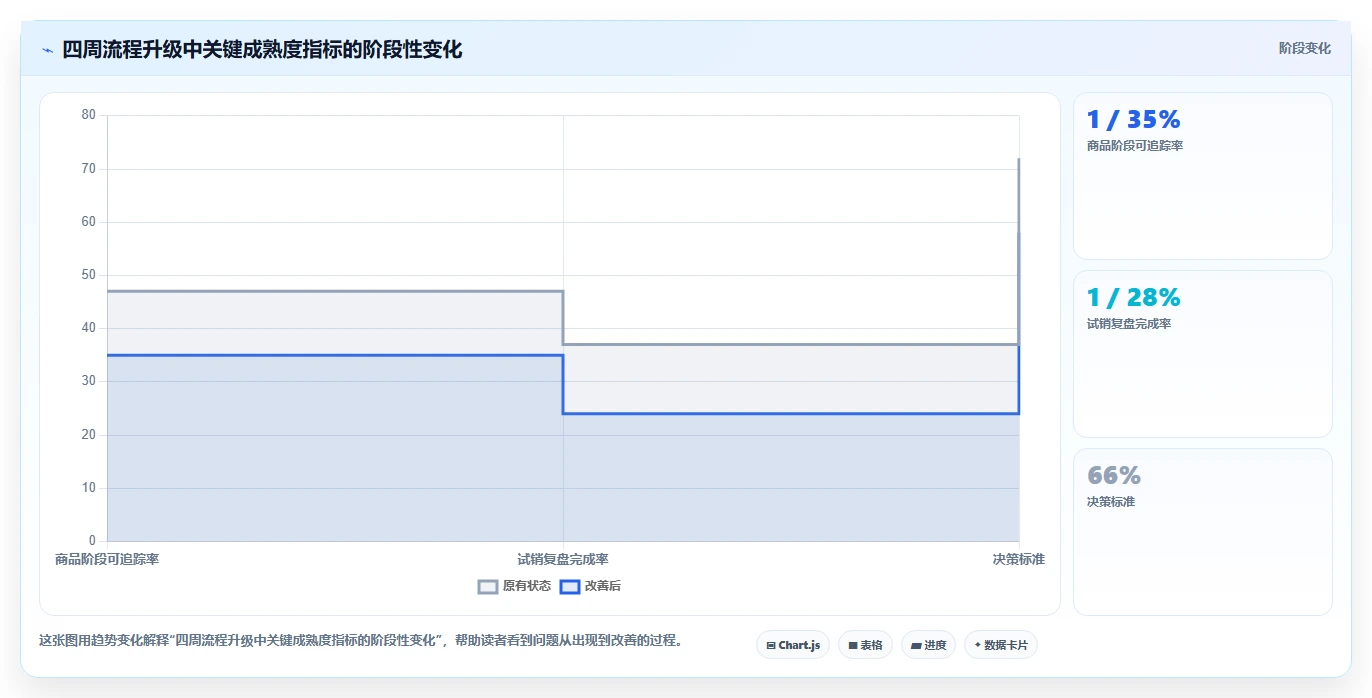Click y-axis tick label 10
The image size is (1372, 698).
[89, 488]
